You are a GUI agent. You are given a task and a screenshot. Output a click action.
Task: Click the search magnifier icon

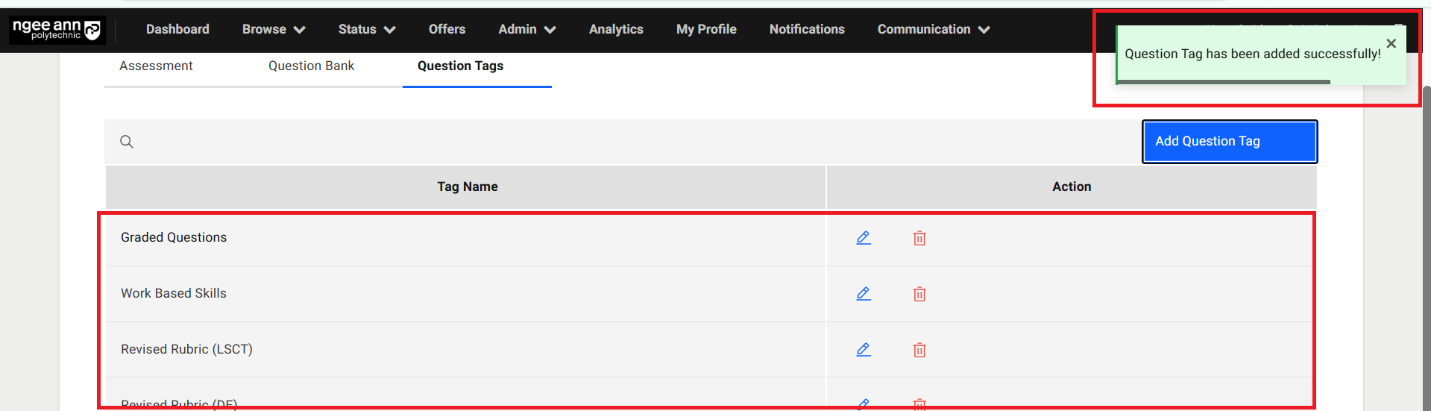point(127,142)
